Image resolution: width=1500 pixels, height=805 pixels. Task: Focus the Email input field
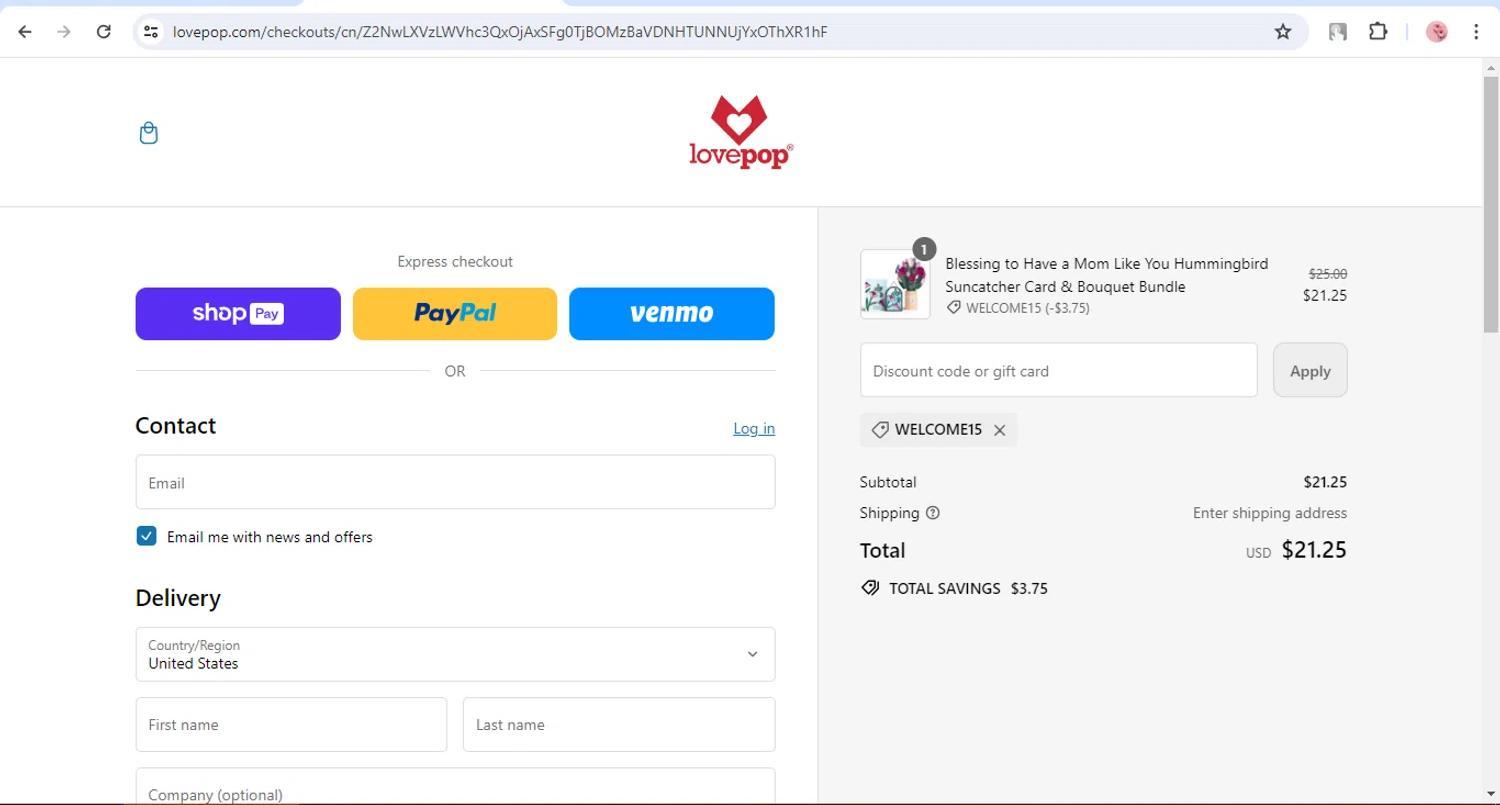(455, 482)
